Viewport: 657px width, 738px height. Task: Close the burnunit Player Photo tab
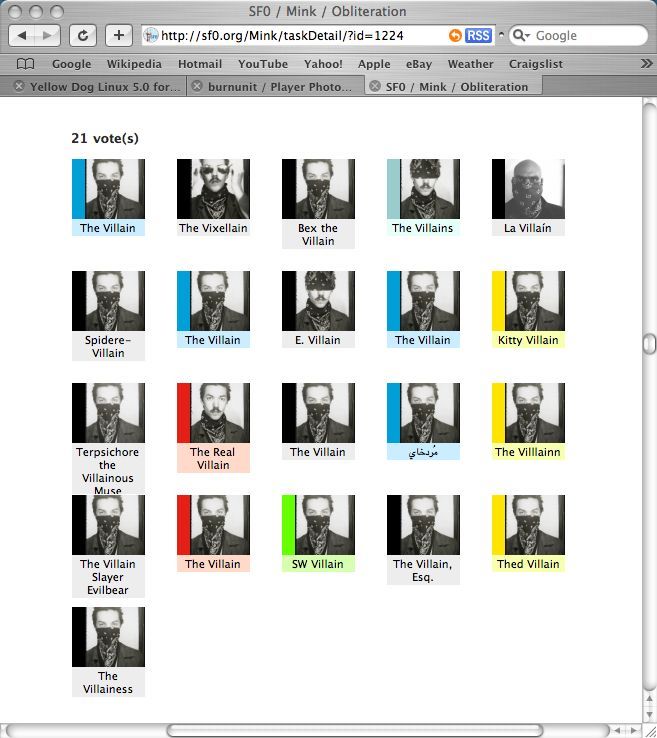[197, 86]
